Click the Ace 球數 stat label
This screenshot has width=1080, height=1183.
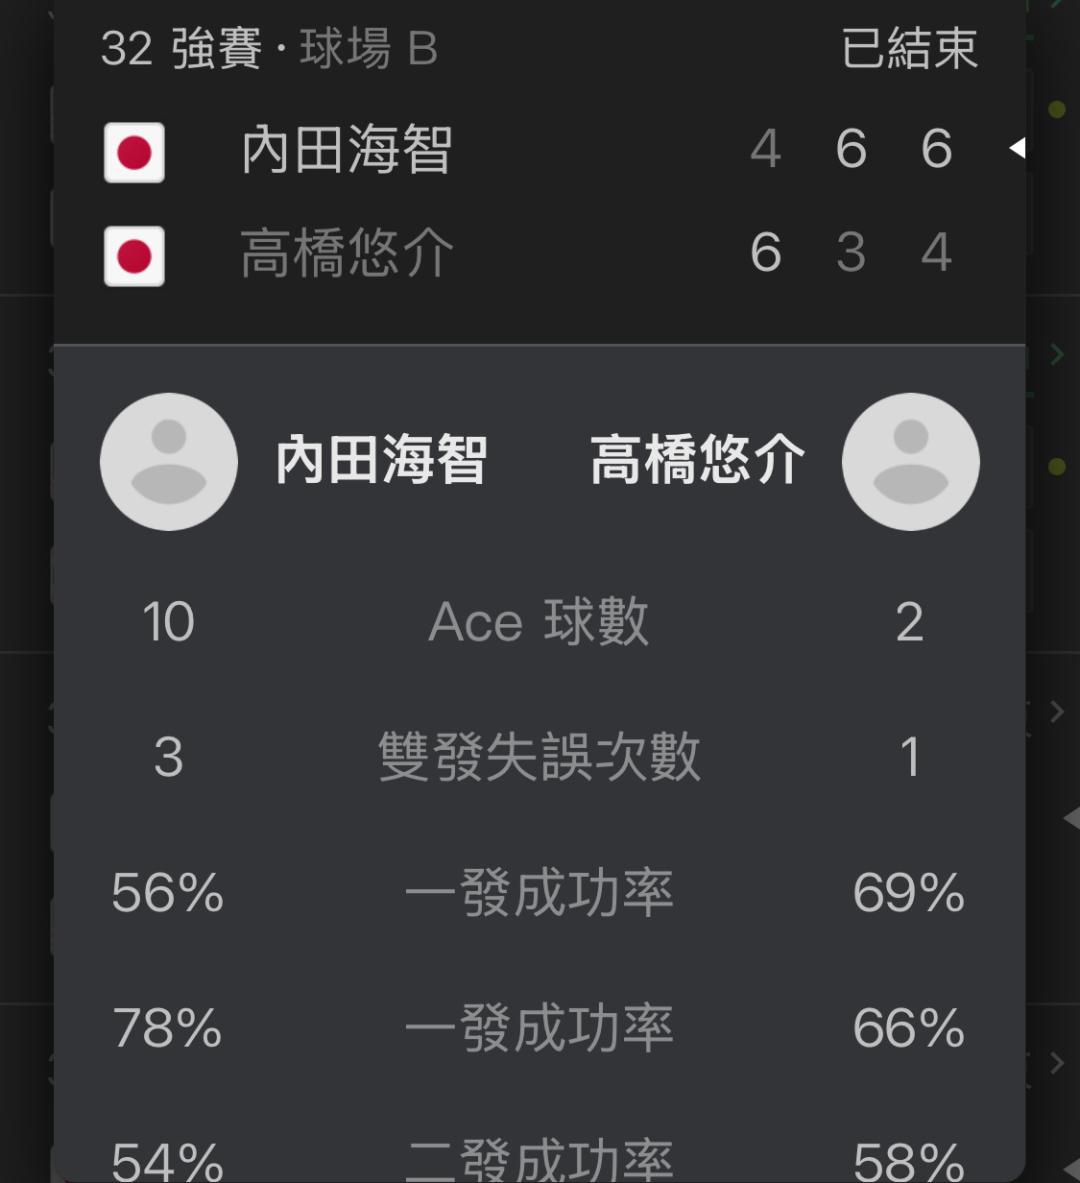click(x=539, y=622)
